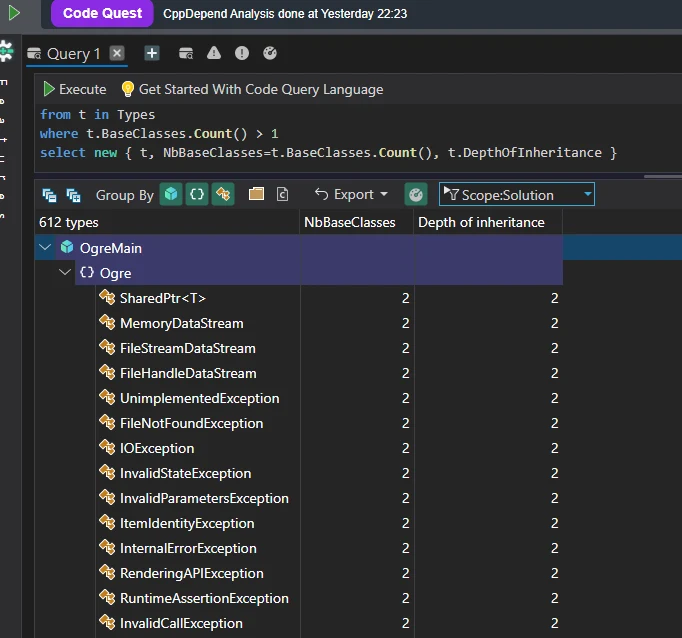Click the folder icon in results toolbar
The image size is (682, 638).
tap(256, 194)
